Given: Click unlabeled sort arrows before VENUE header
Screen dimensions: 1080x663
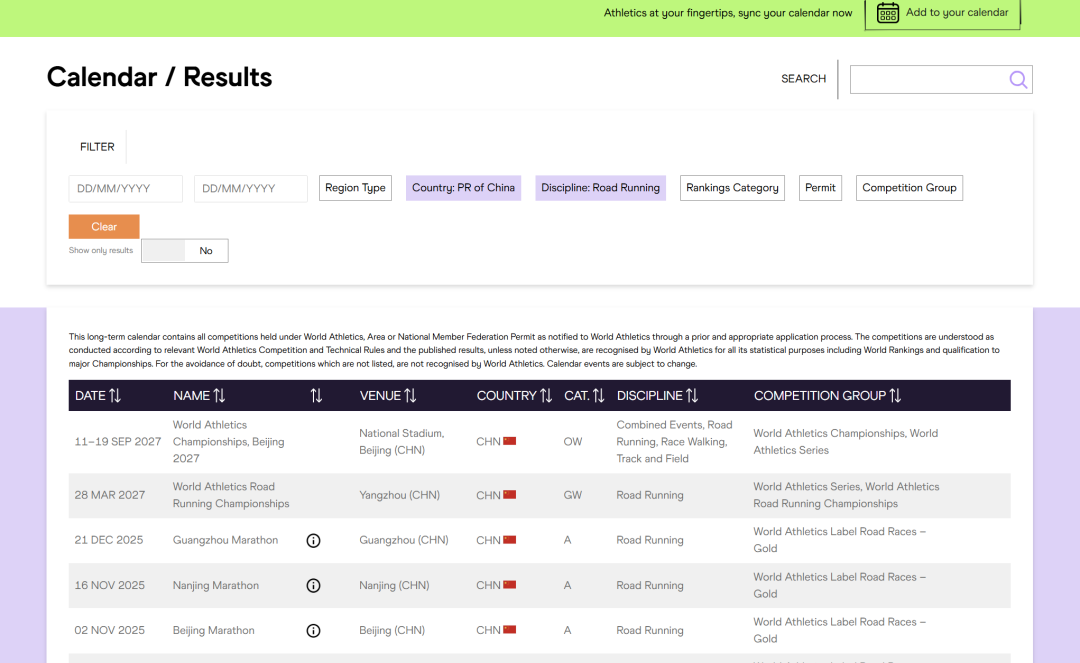Looking at the screenshot, I should tap(316, 396).
